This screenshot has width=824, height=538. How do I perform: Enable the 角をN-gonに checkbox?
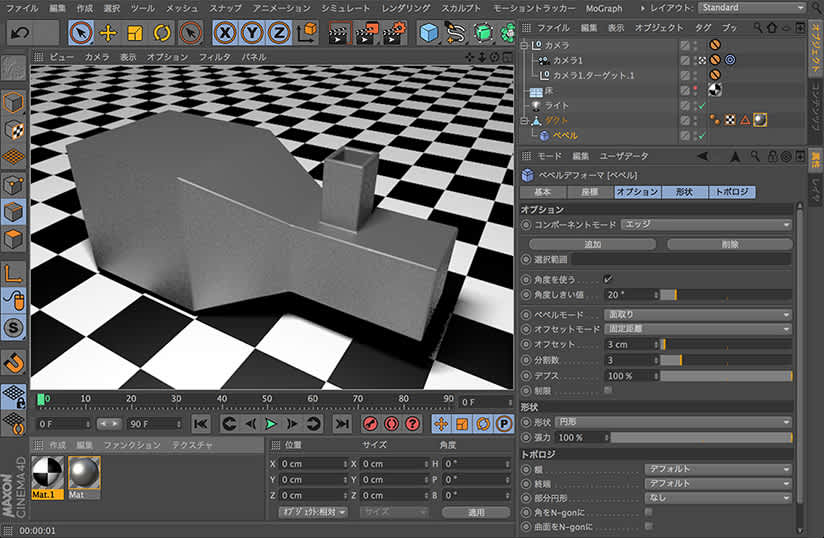[649, 511]
